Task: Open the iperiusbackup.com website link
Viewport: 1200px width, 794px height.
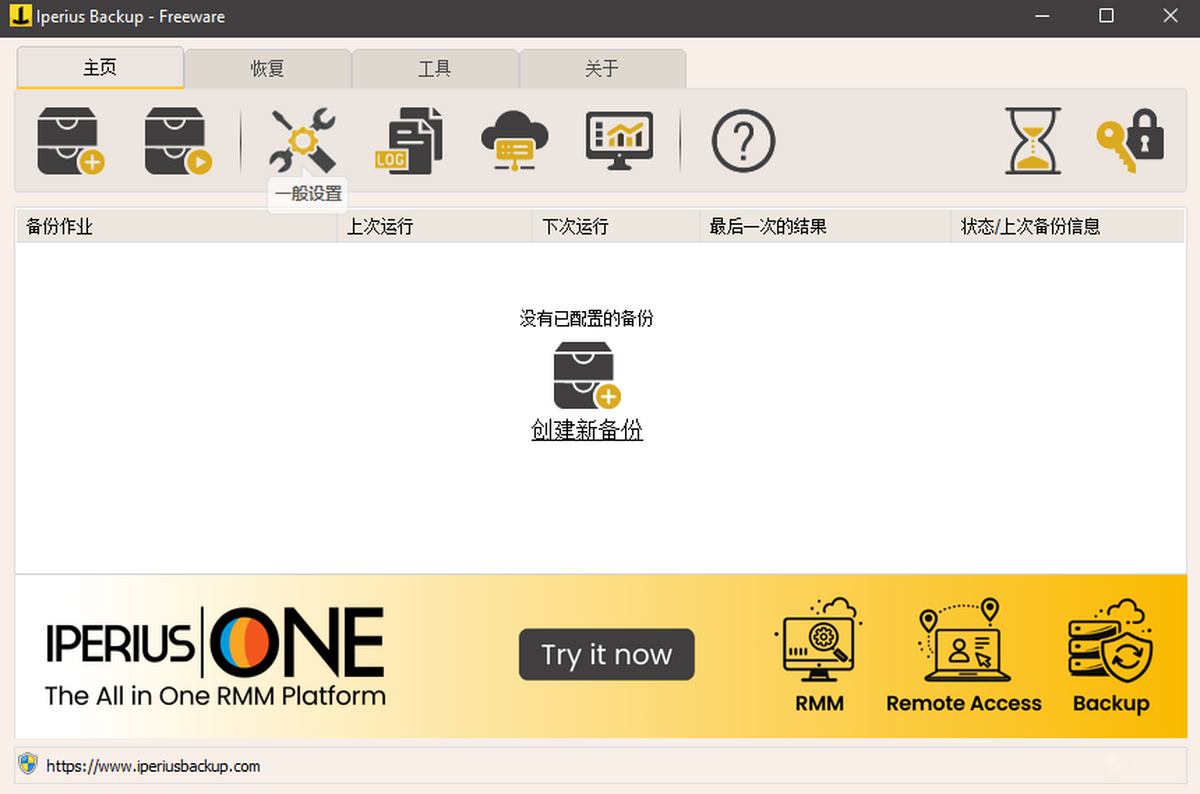Action: pos(153,766)
